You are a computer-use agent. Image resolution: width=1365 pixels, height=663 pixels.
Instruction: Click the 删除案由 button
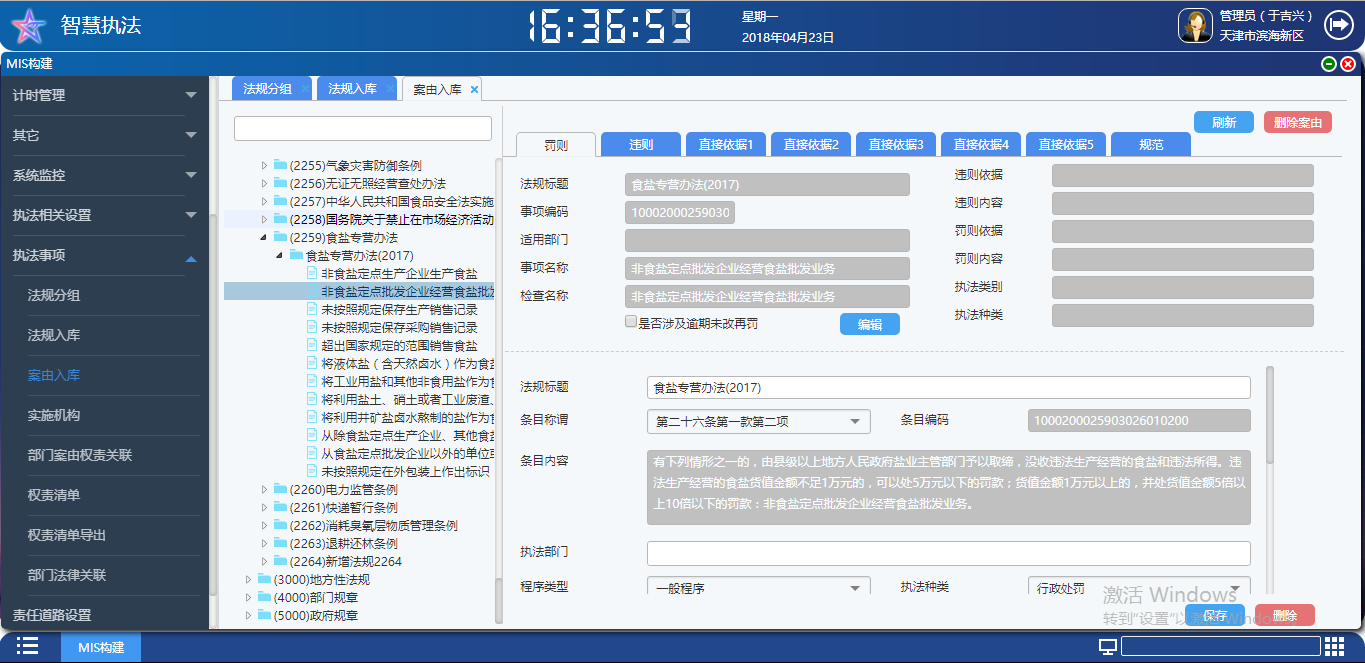pyautogui.click(x=1297, y=123)
